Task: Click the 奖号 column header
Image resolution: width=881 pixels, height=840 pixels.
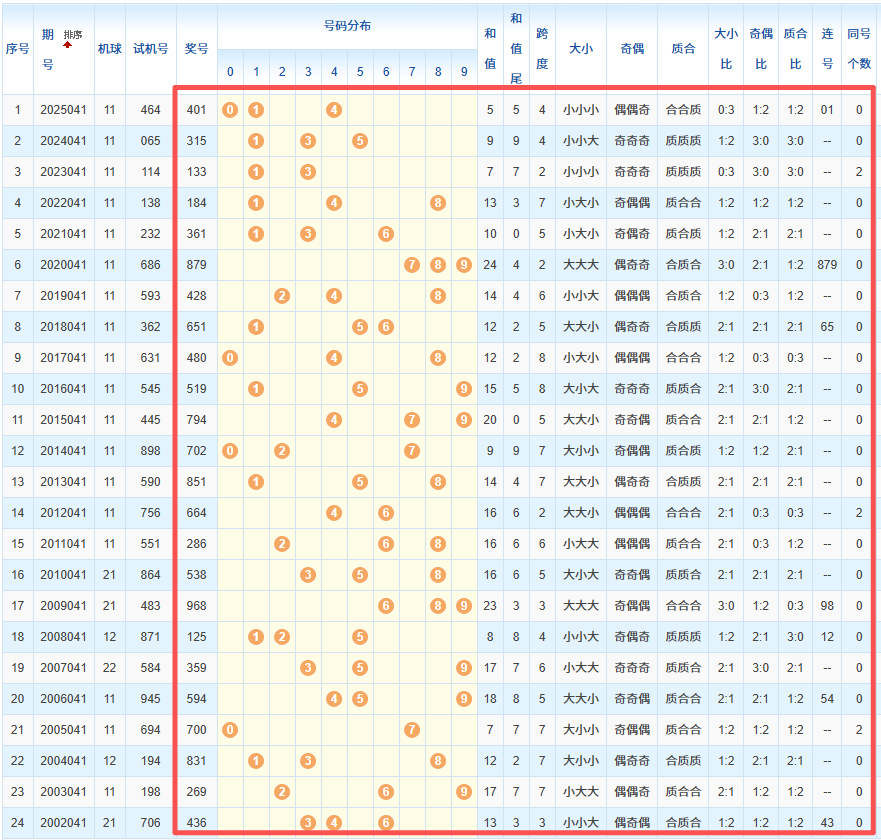Action: pos(197,48)
